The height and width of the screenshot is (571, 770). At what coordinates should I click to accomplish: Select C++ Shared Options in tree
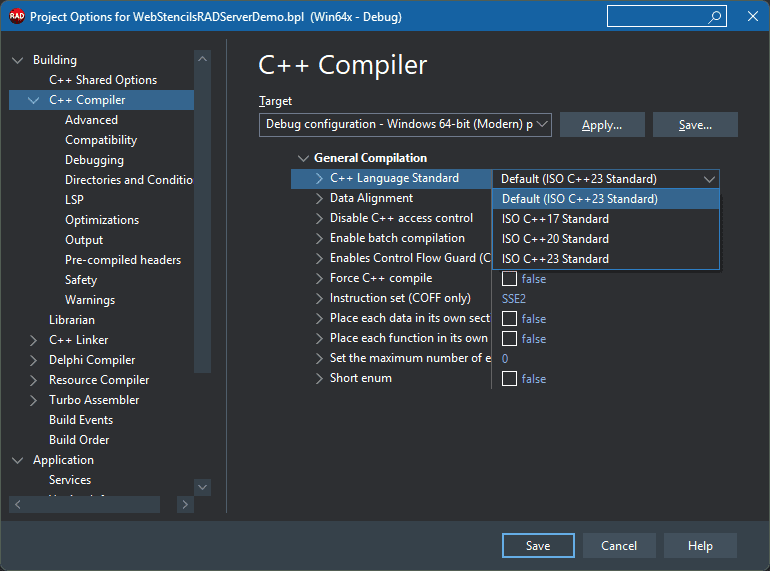(103, 80)
